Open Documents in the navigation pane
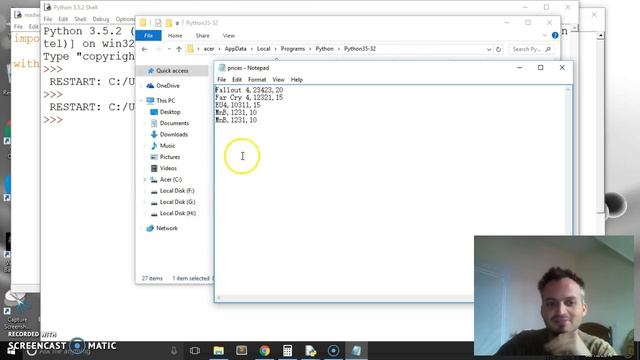640x360 pixels. click(174, 123)
